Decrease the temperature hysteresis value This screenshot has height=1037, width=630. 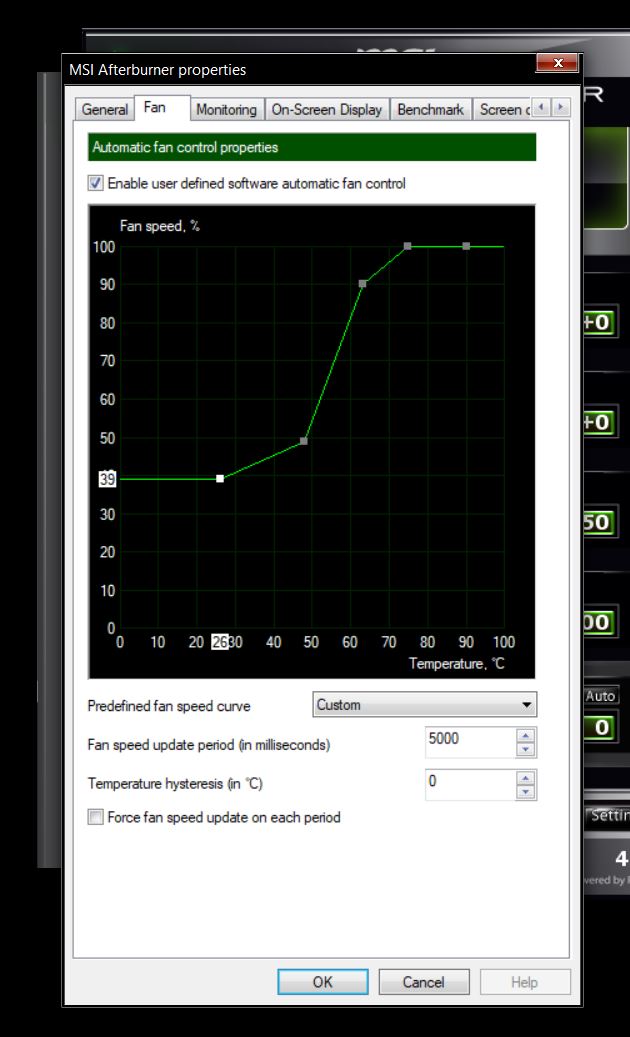[x=526, y=792]
